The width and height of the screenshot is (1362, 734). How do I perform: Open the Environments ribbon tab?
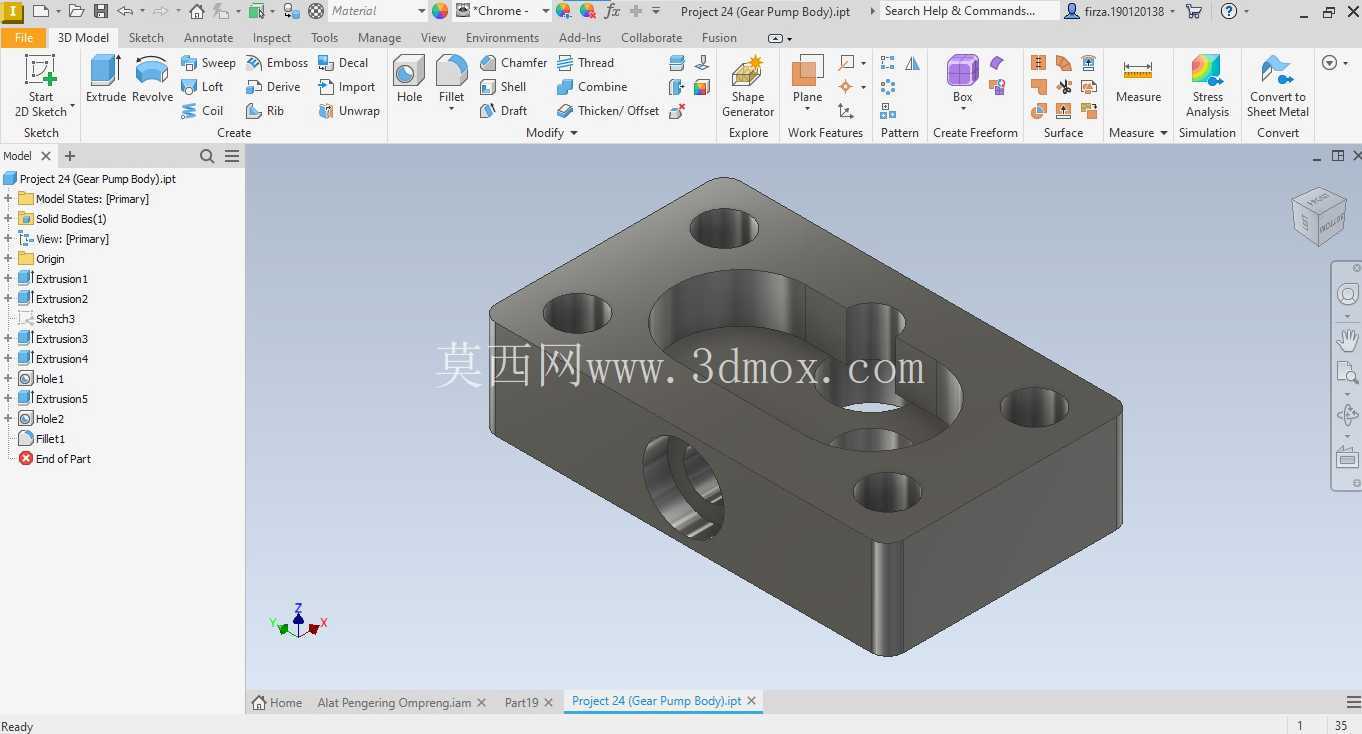click(502, 38)
